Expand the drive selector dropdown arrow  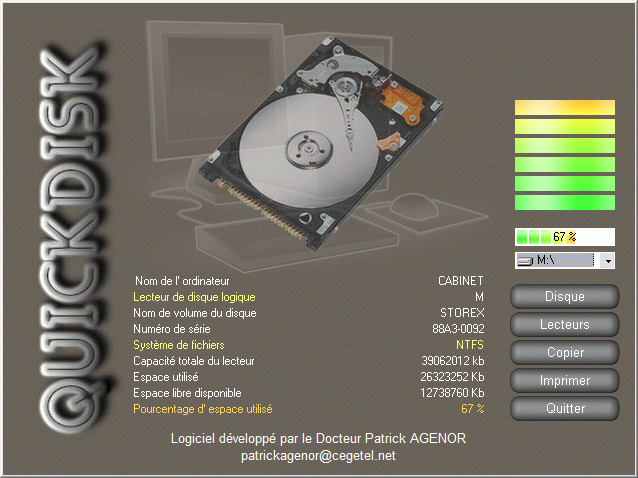(x=608, y=261)
